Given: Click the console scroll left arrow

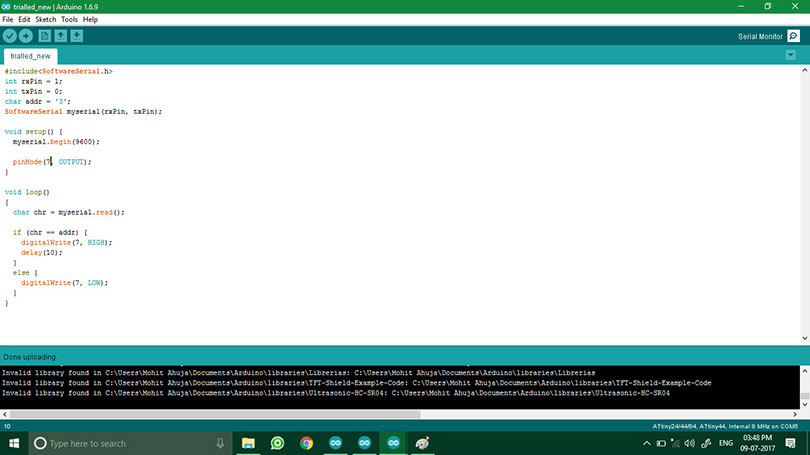Looking at the screenshot, I should 5,414.
